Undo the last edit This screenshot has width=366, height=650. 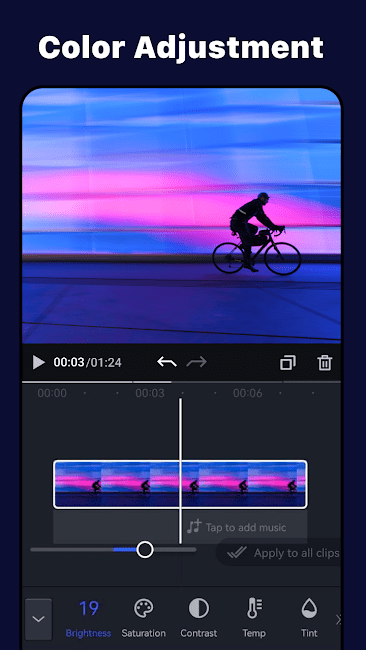pos(167,362)
